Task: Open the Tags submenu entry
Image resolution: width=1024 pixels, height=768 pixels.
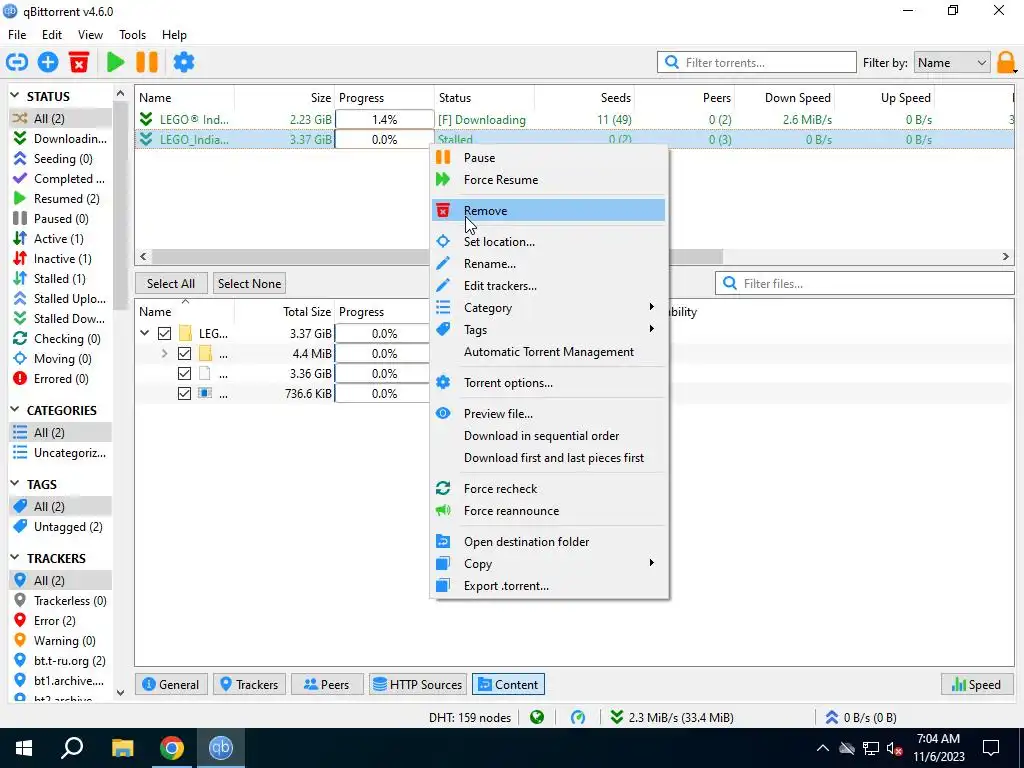Action: [548, 330]
